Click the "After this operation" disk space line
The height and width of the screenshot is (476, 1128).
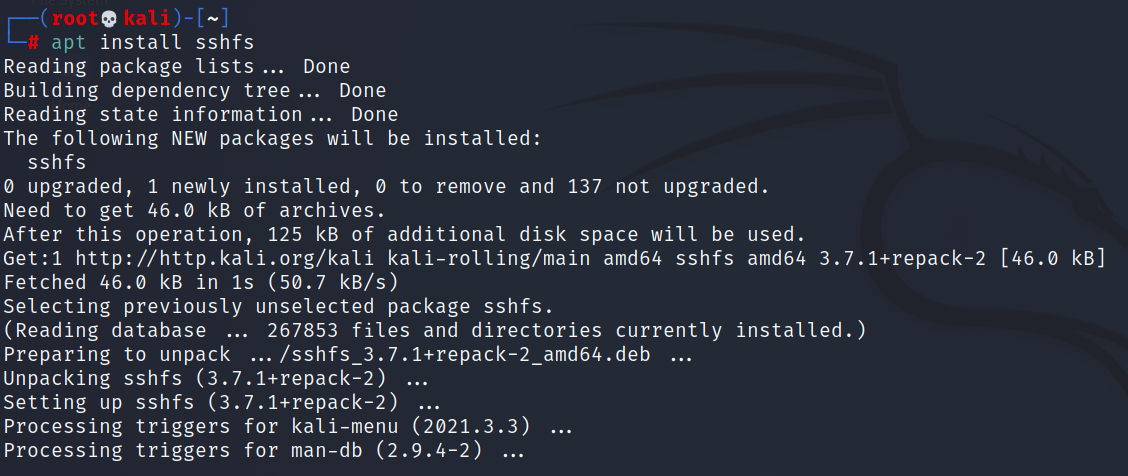[x=404, y=235]
